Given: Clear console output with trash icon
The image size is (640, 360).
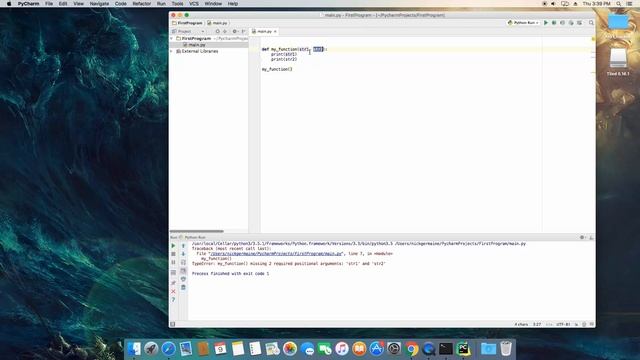Looking at the screenshot, I should (x=183, y=287).
